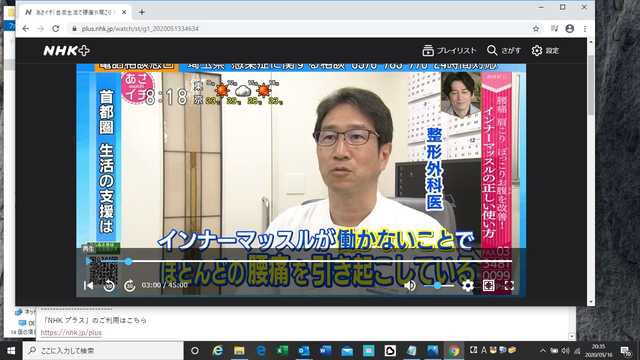The width and height of the screenshot is (640, 360).
Task: Rewind the video ten seconds
Action: (109, 285)
